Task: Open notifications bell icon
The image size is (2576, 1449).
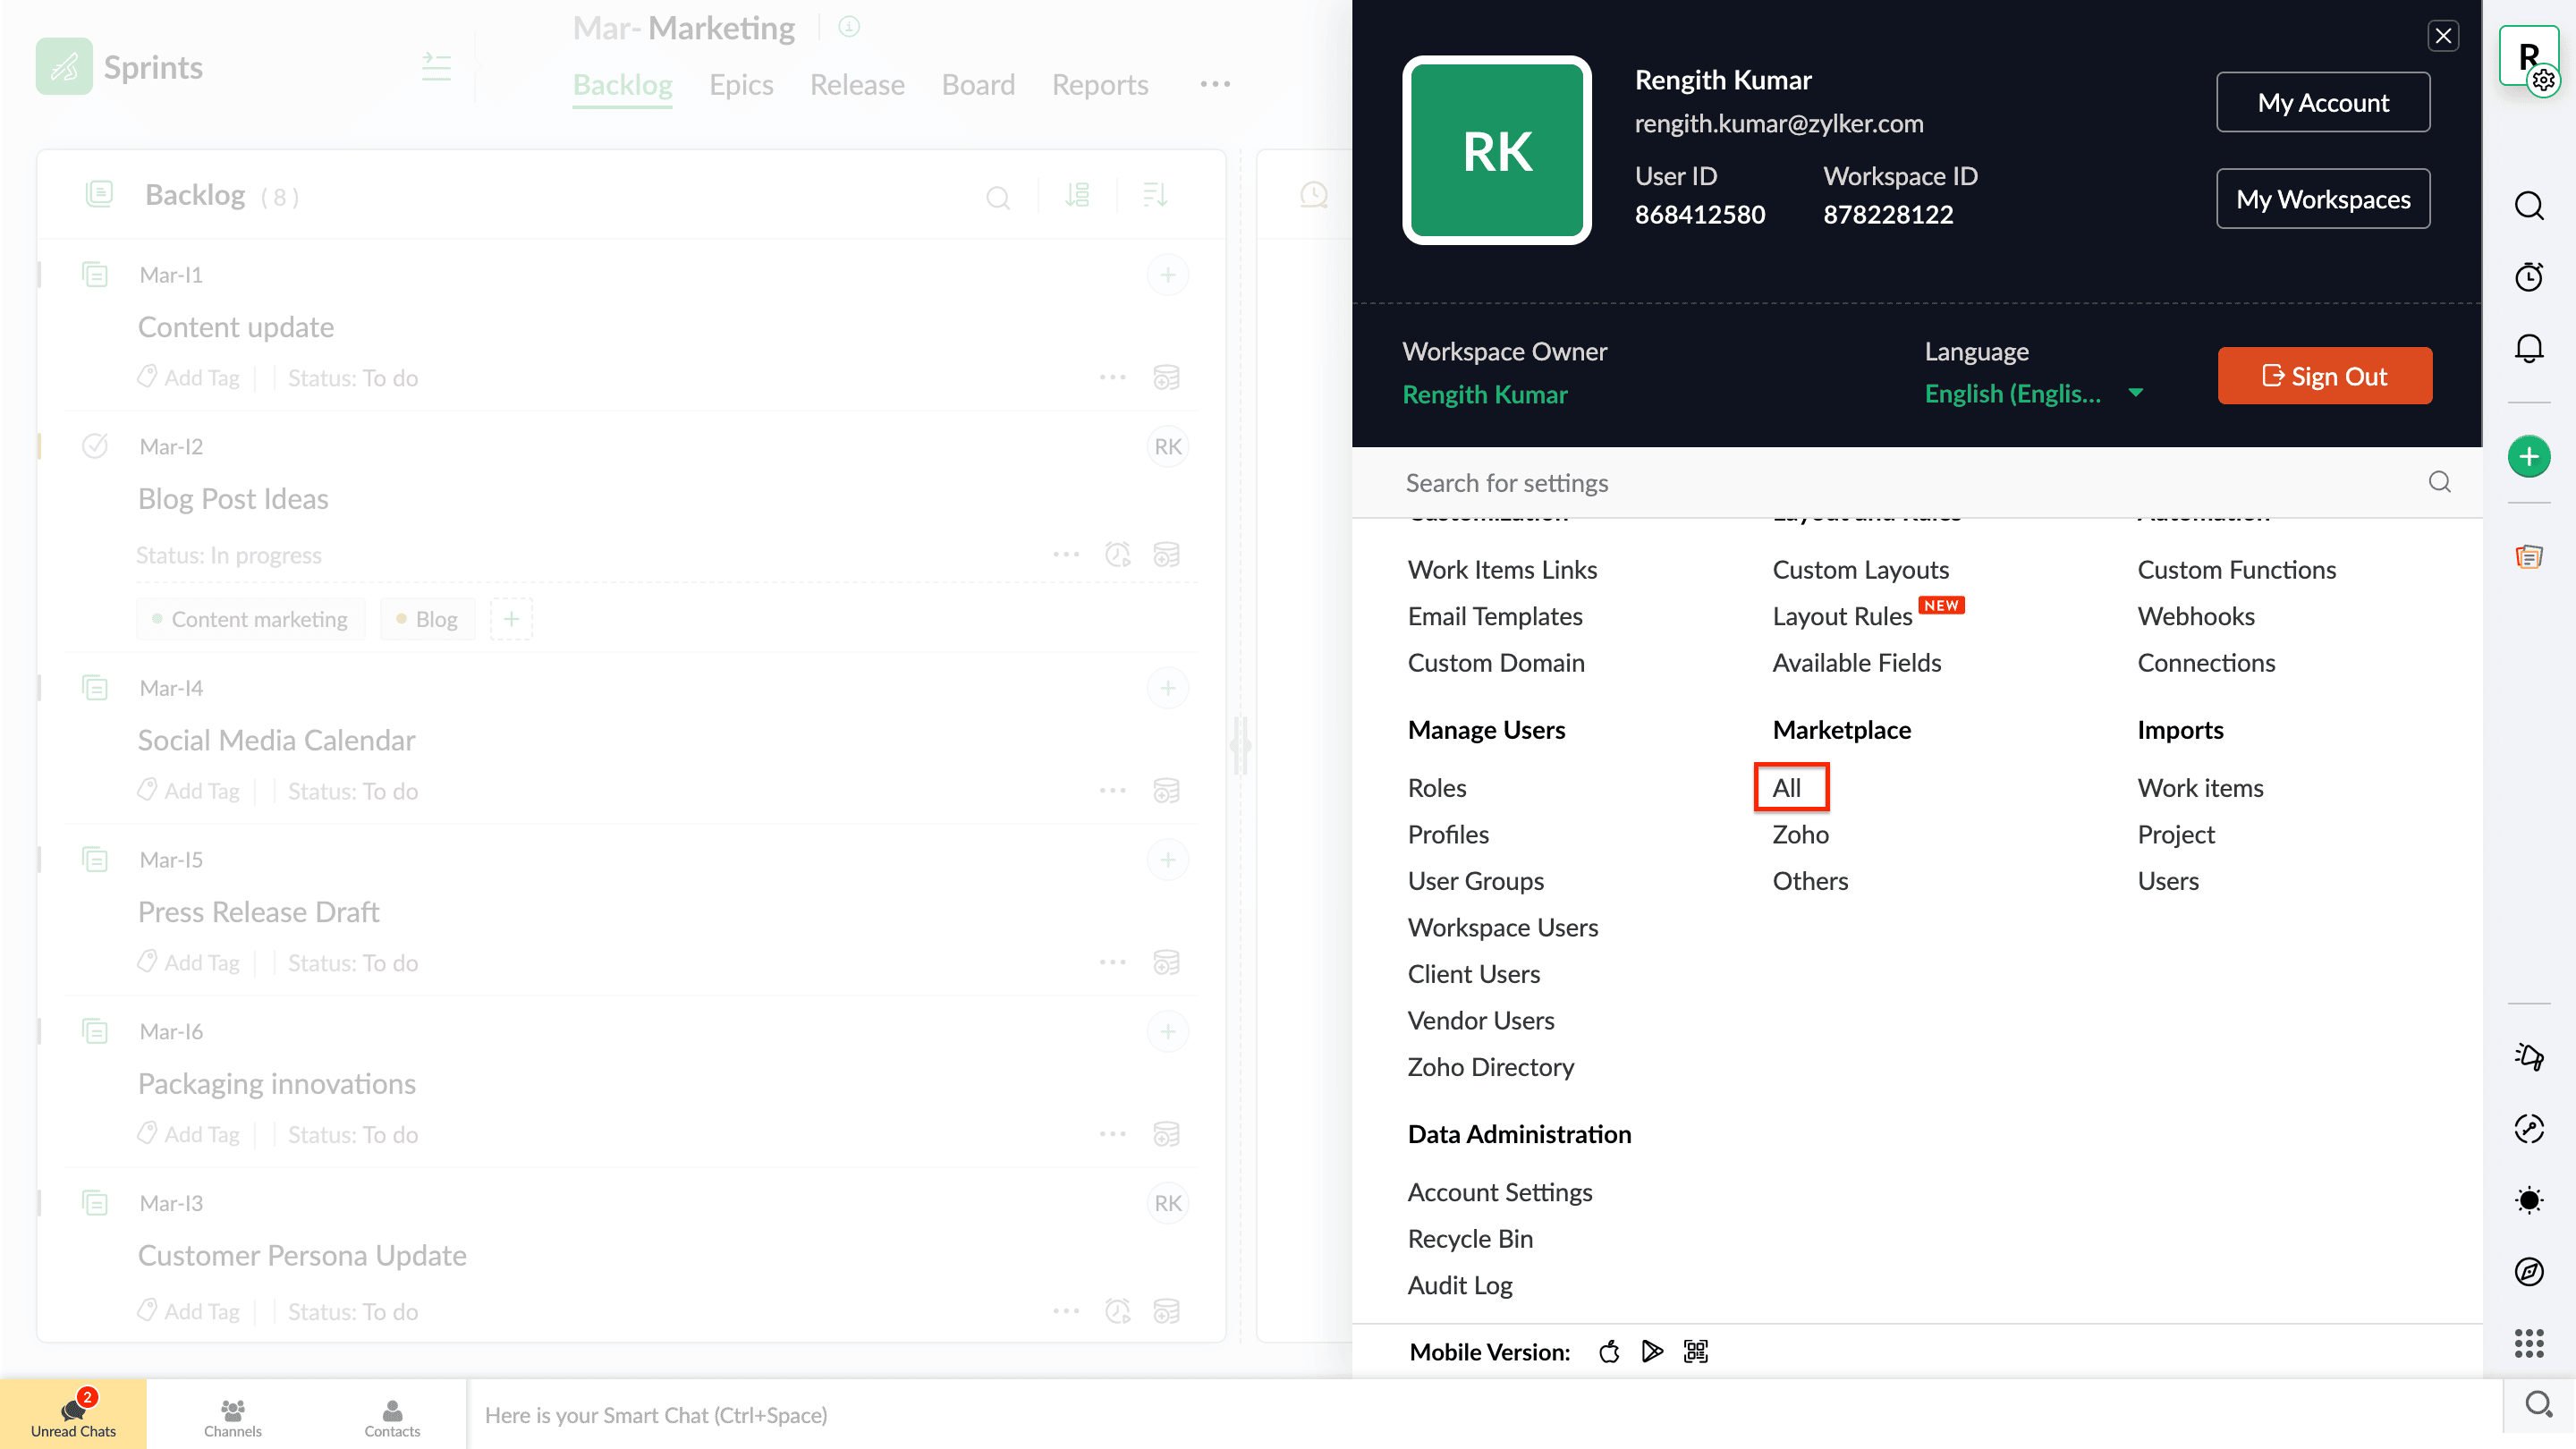Action: pyautogui.click(x=2528, y=348)
